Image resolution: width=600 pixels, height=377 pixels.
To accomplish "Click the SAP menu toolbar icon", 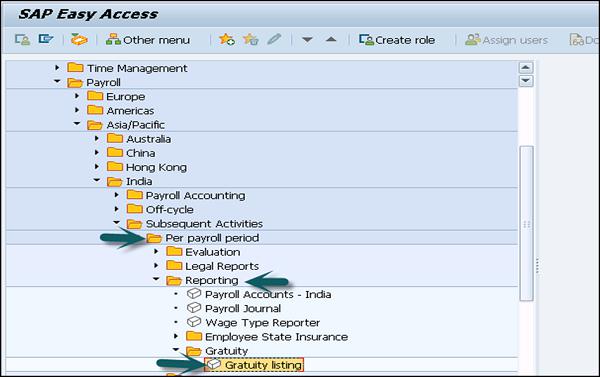I will coord(46,39).
